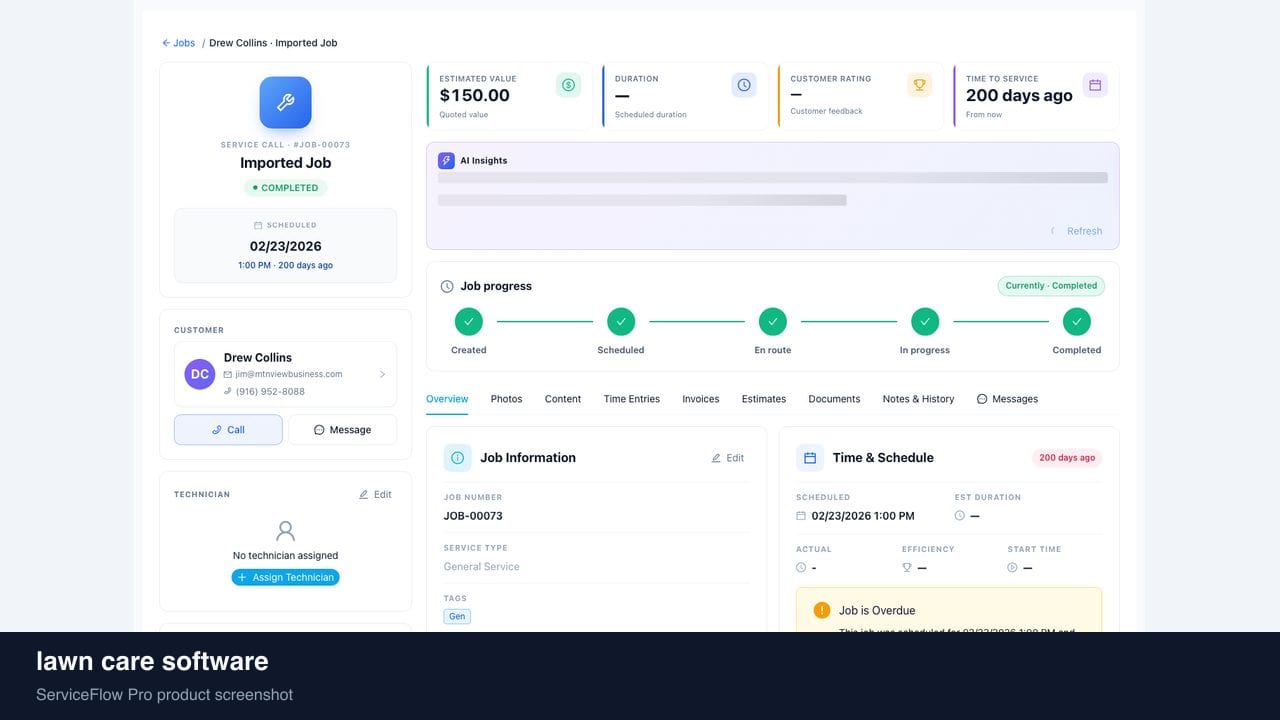This screenshot has width=1280, height=720.
Task: Click Assign Technician button
Action: coord(286,577)
